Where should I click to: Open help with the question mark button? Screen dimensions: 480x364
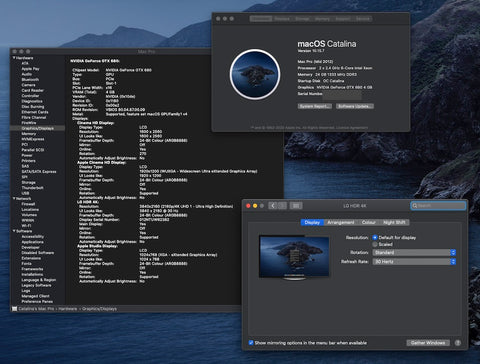click(458, 343)
